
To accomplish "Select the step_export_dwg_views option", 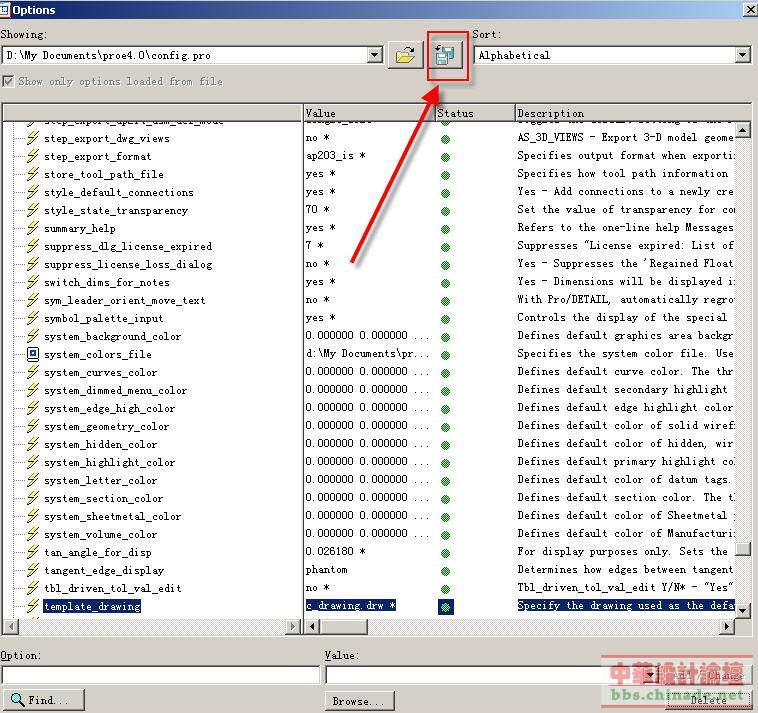I will 107,139.
